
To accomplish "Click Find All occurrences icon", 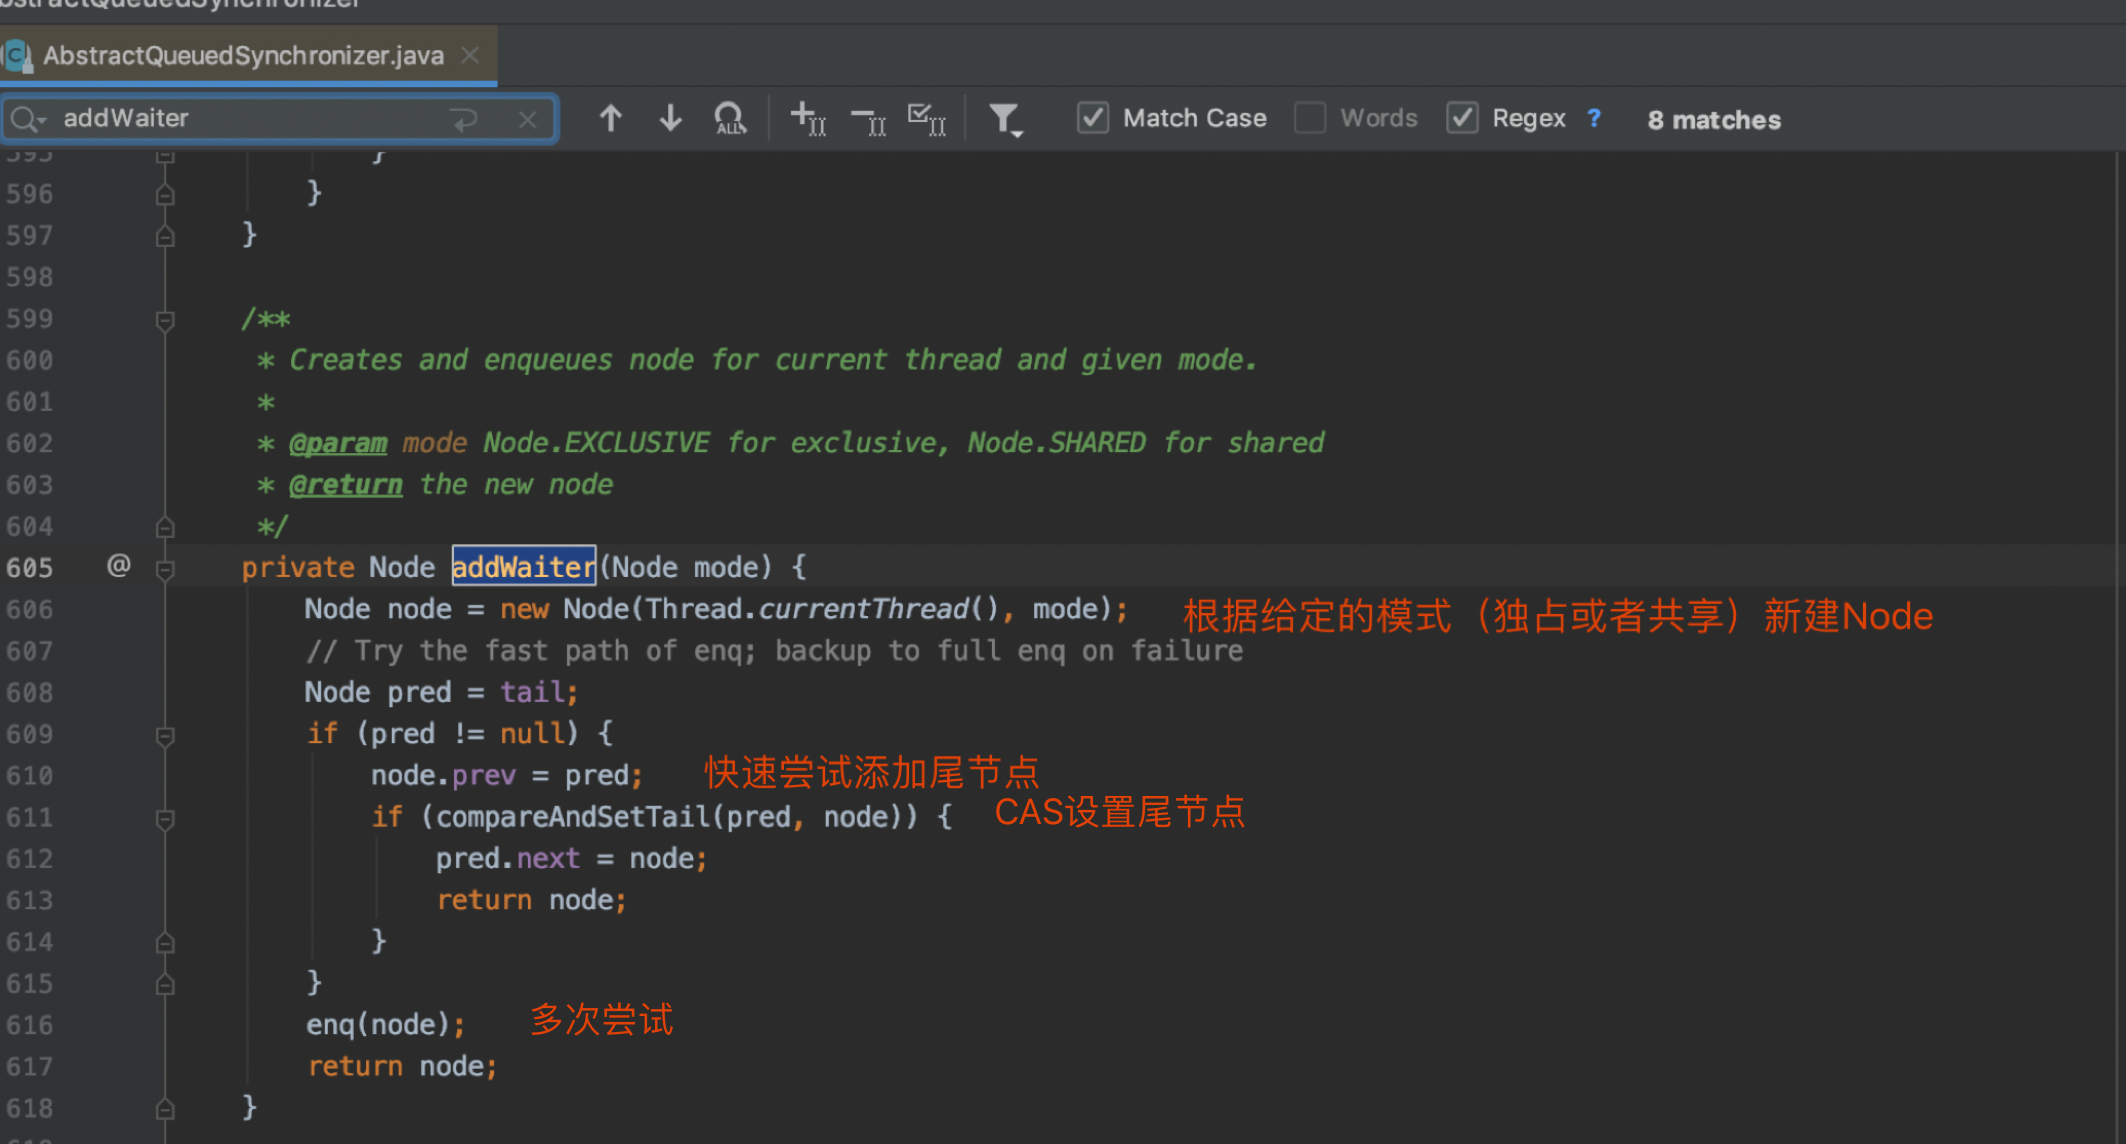I will point(730,119).
